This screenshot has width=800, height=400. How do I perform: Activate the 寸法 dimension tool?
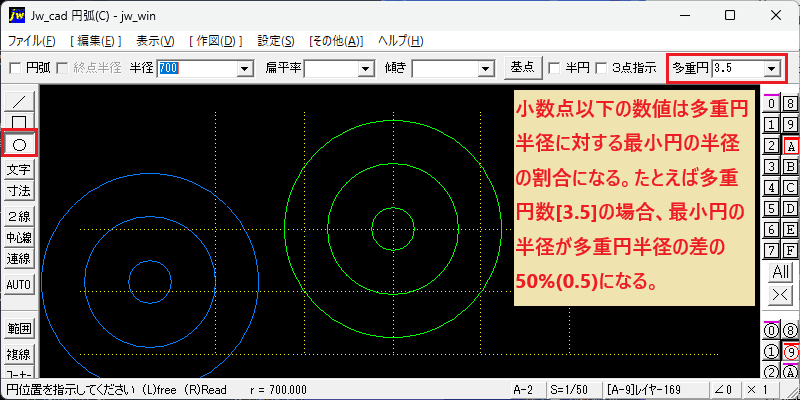(x=19, y=189)
